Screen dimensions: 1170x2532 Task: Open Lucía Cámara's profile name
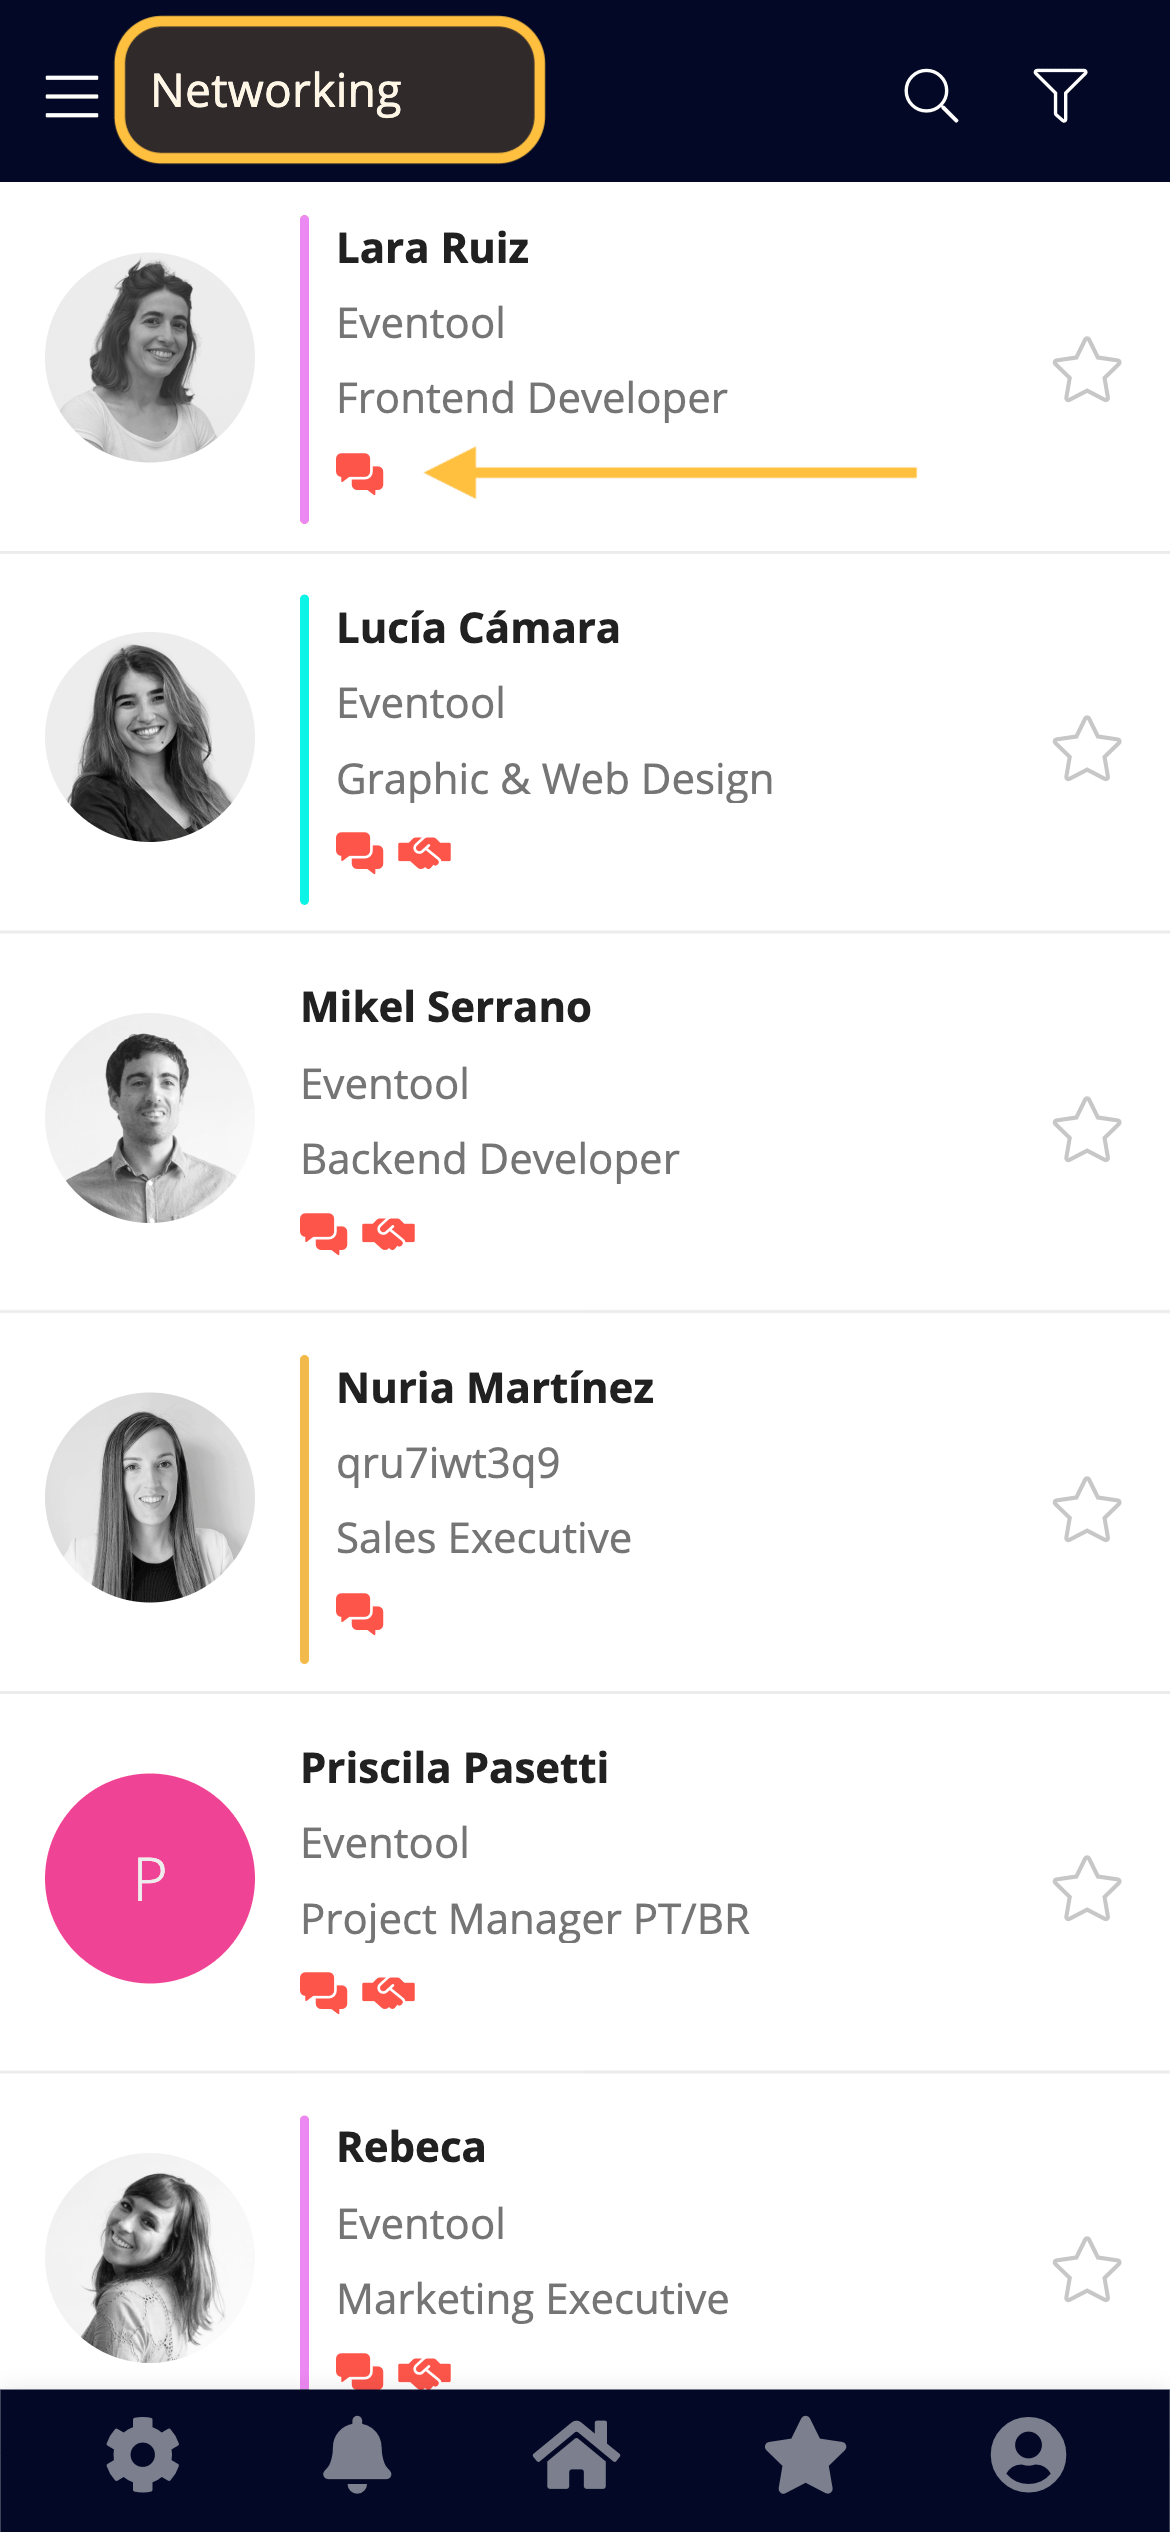478,628
